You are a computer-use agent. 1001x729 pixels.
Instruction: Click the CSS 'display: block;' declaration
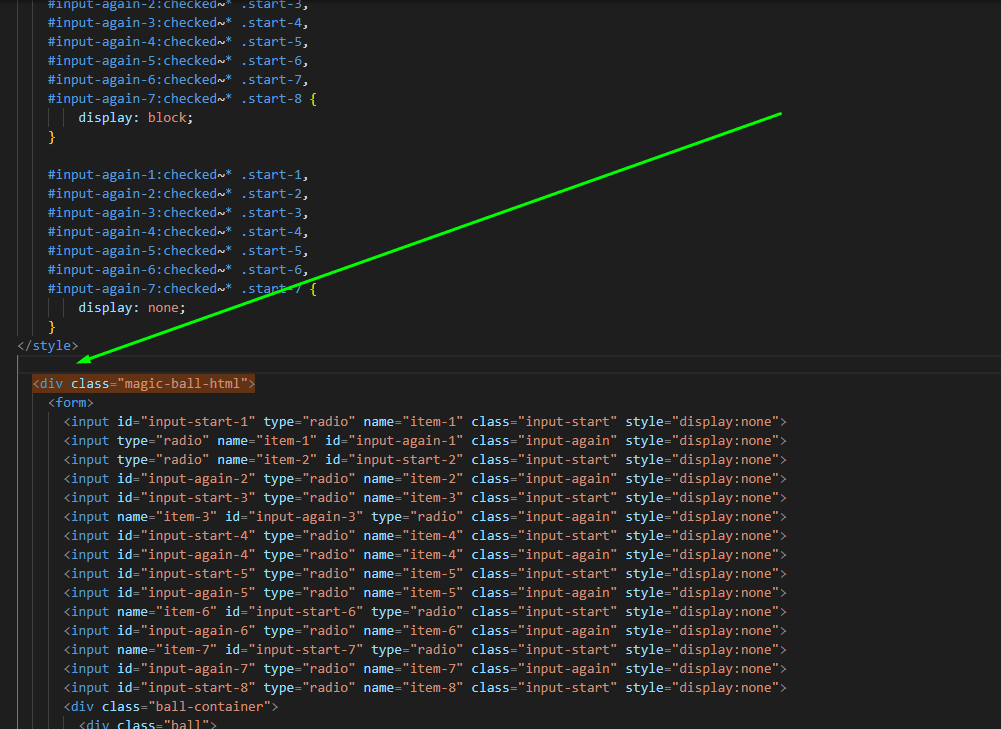click(x=135, y=118)
